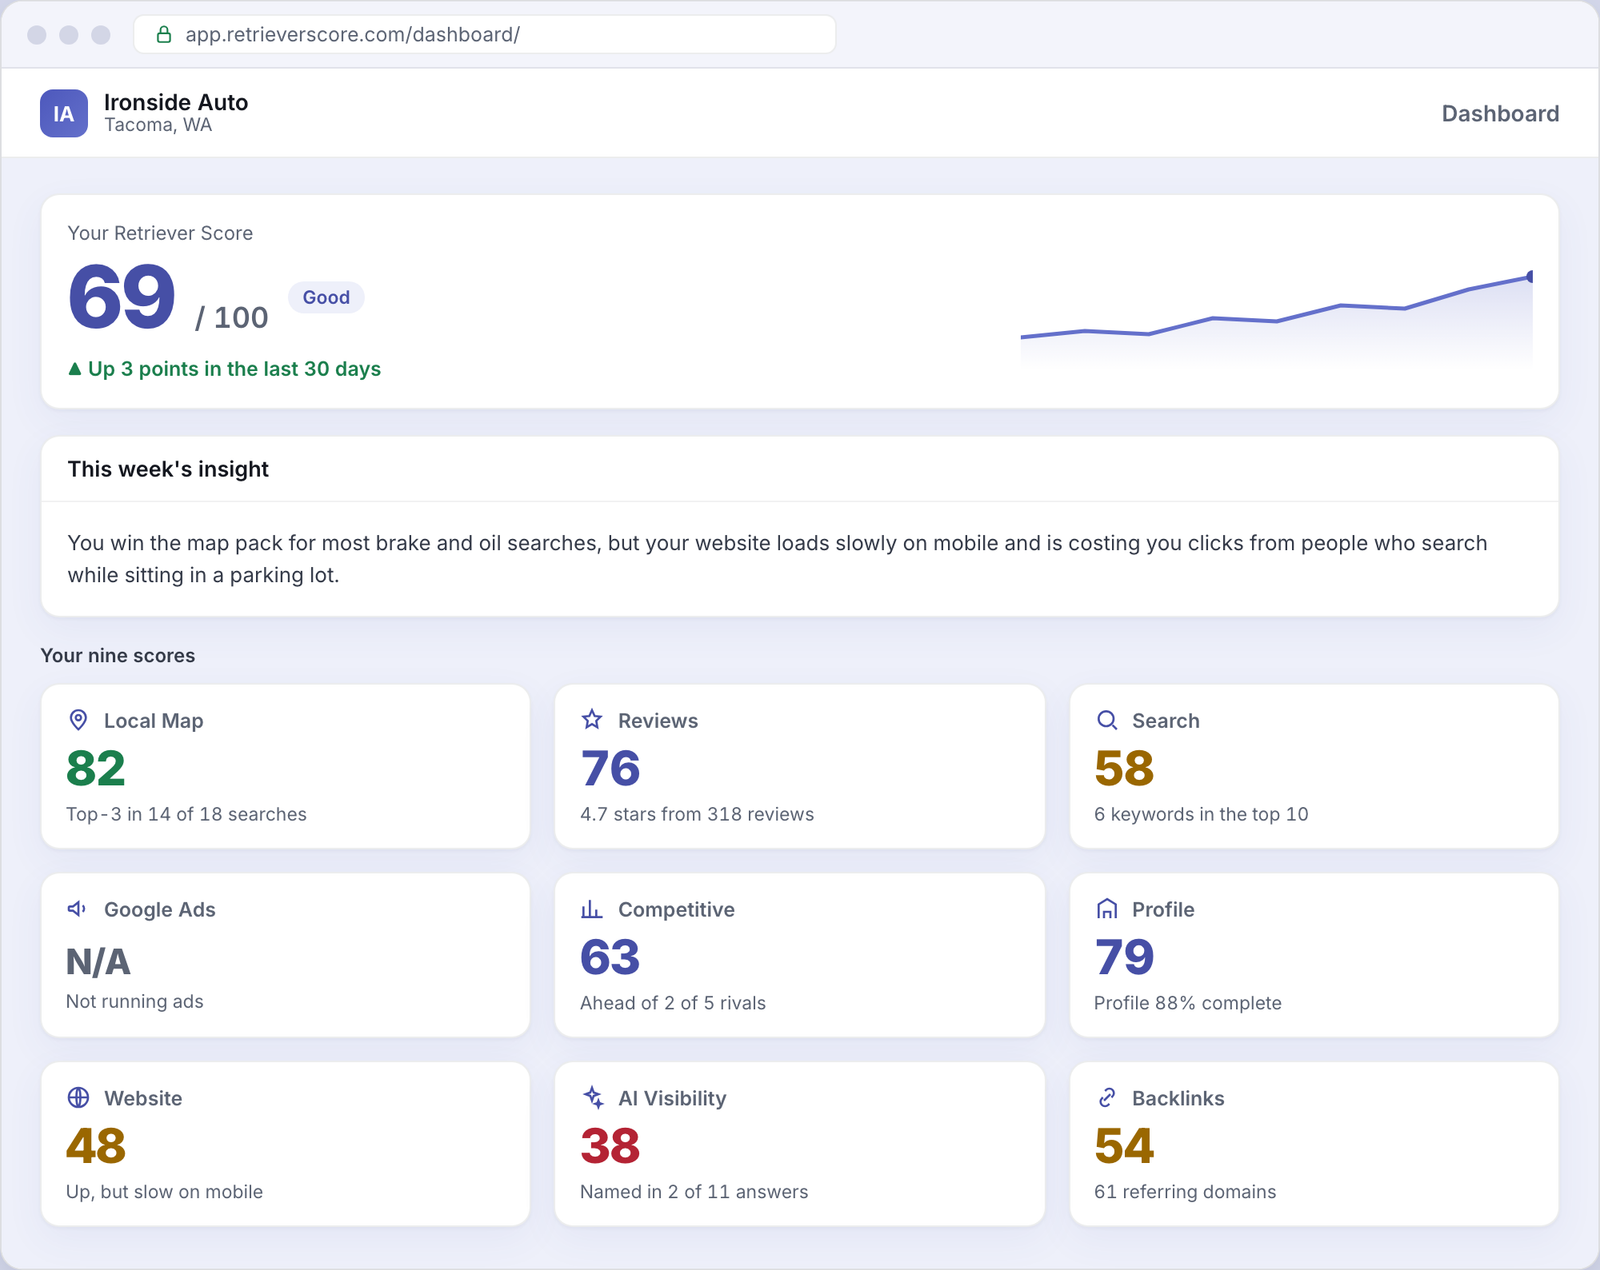Open the Dashboard navigation item

pyautogui.click(x=1500, y=114)
